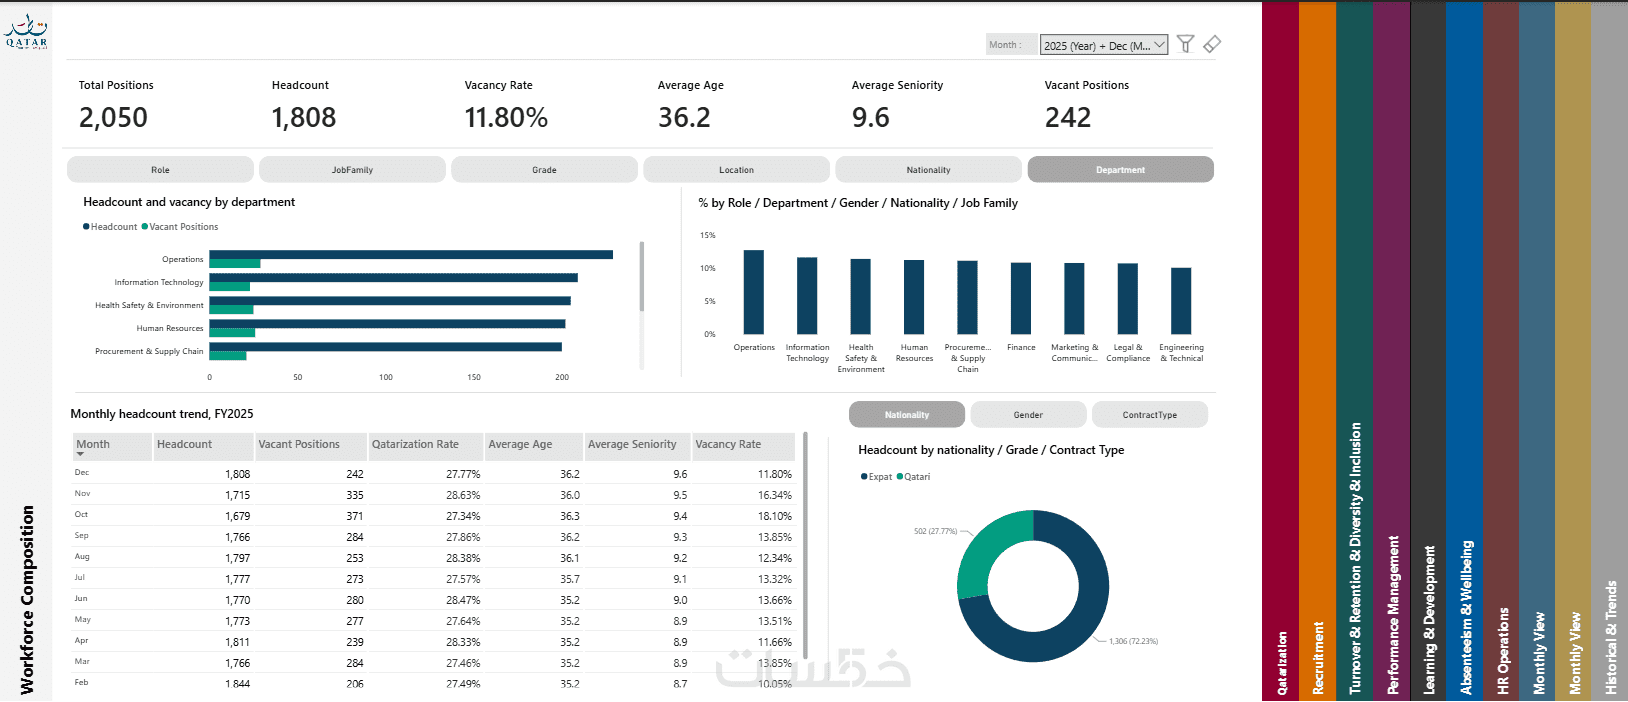Click the Qatari legend marker
Image resolution: width=1628 pixels, height=702 pixels.
(900, 477)
